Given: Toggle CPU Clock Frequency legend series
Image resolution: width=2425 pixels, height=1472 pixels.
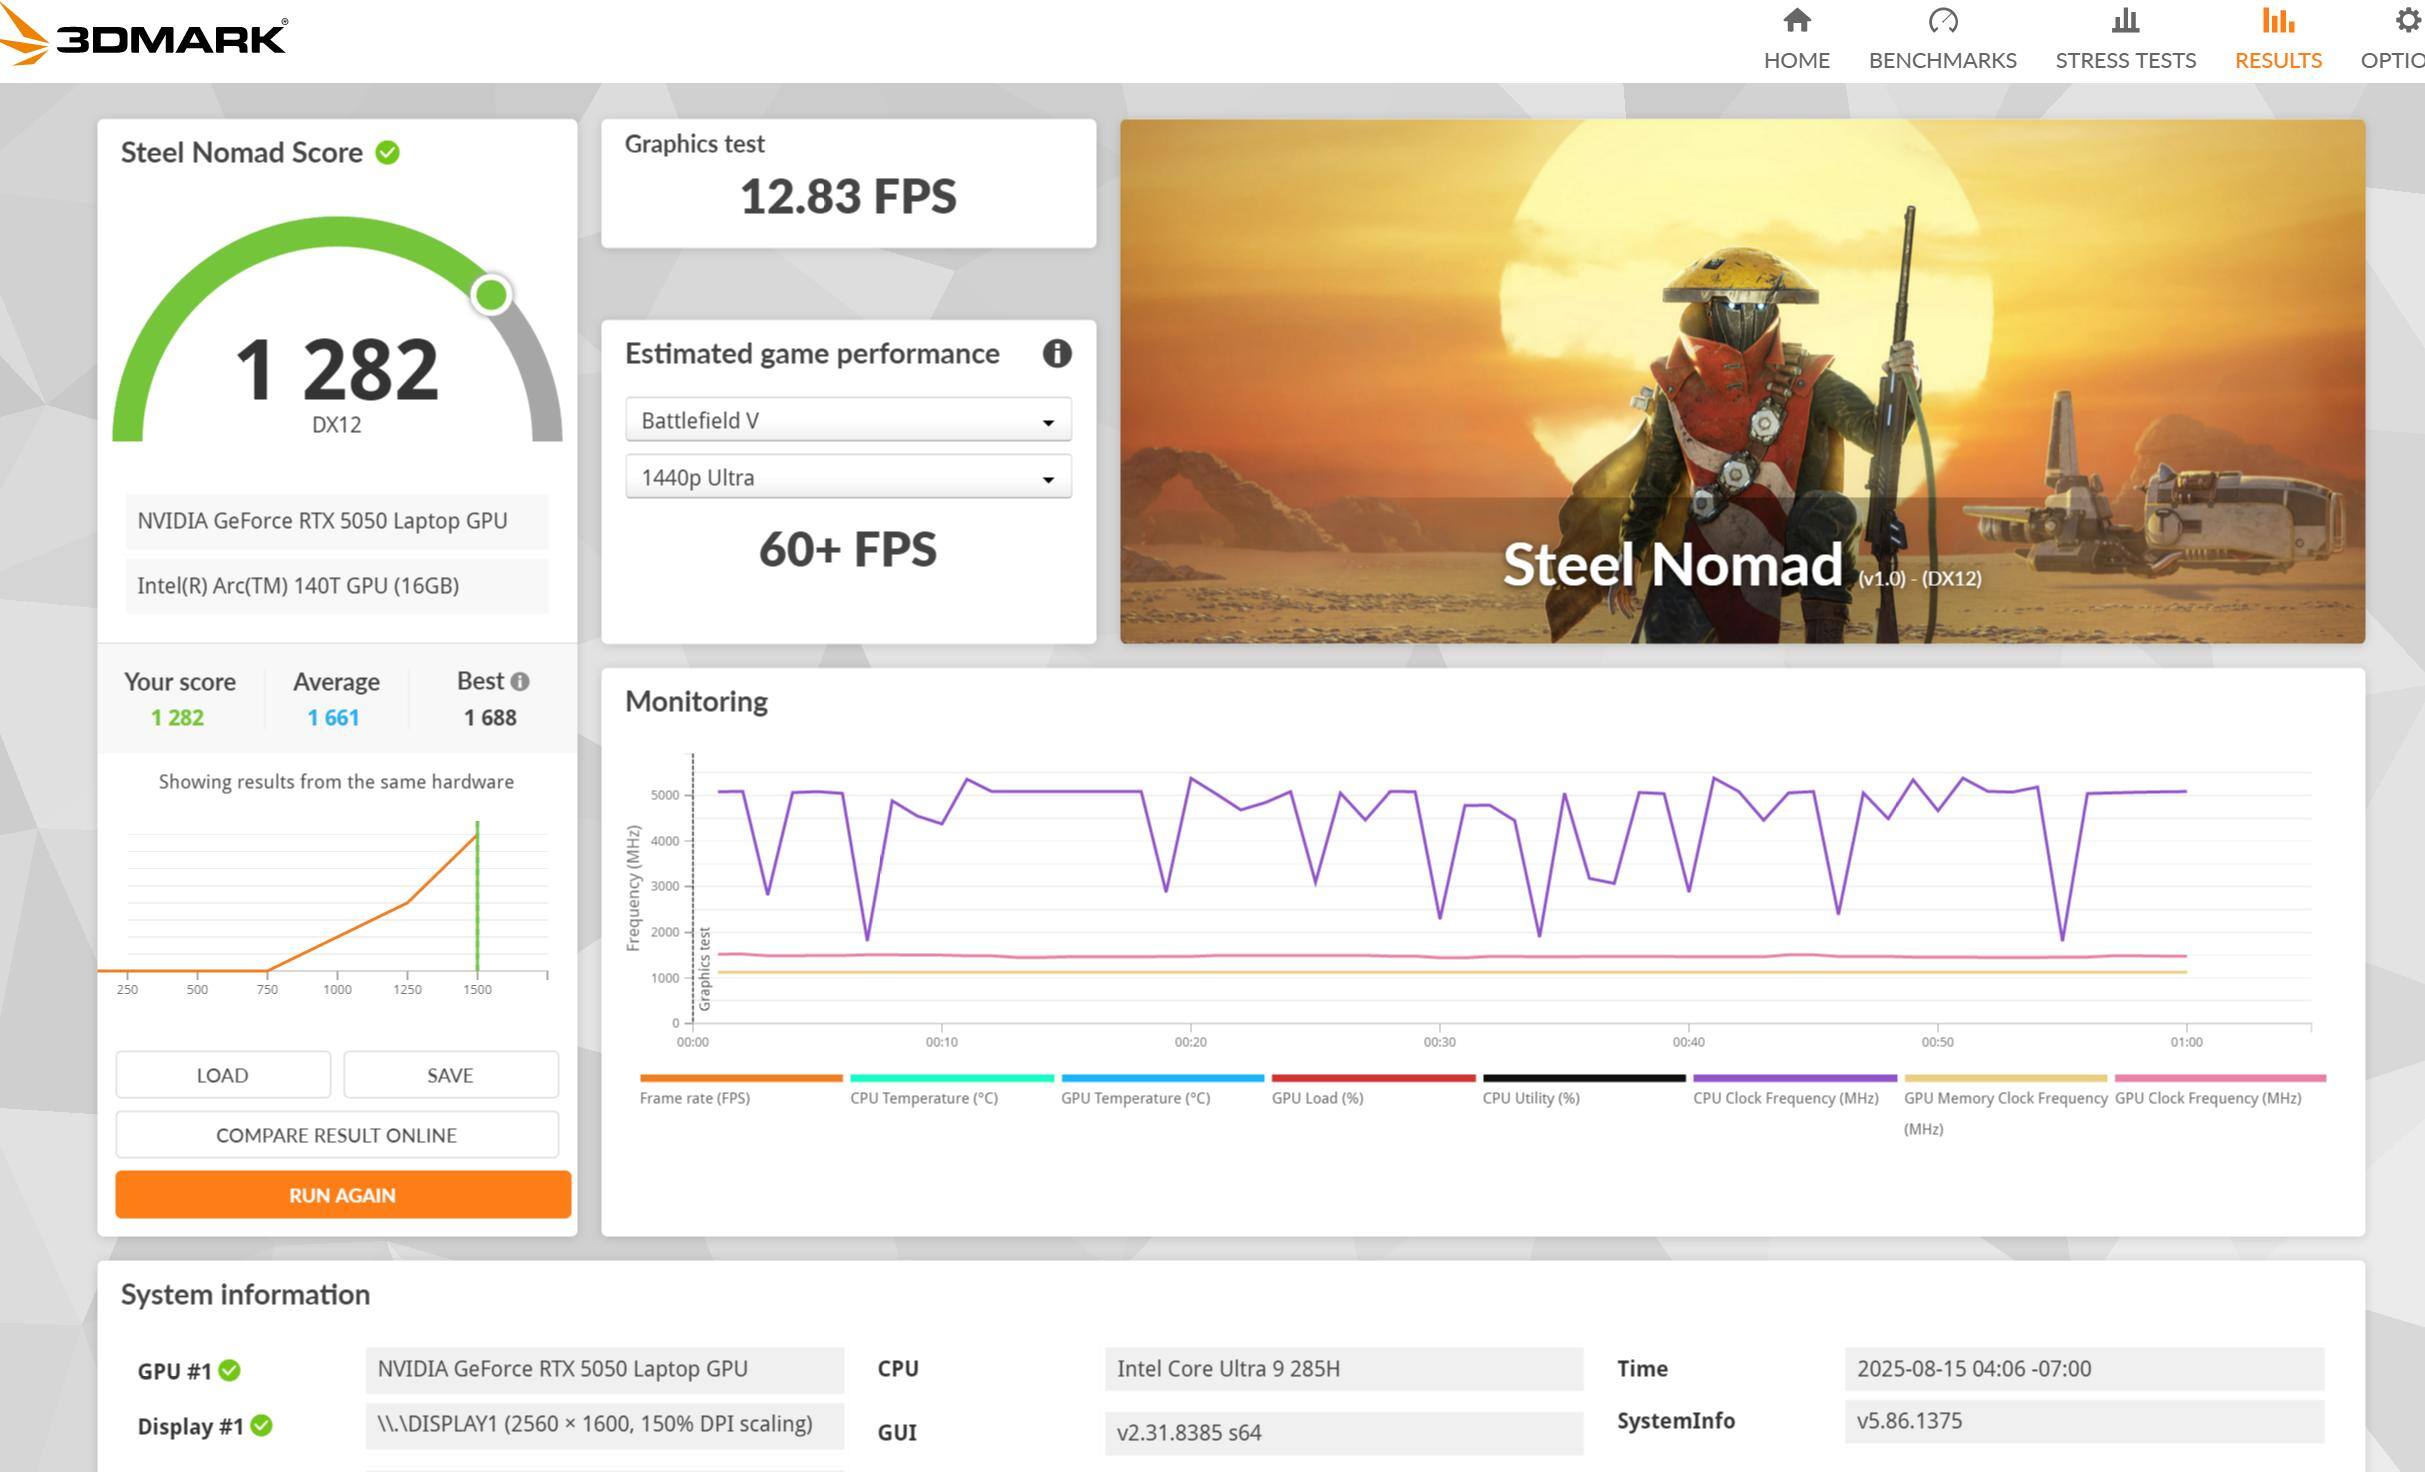Looking at the screenshot, I should coord(1785,1098).
